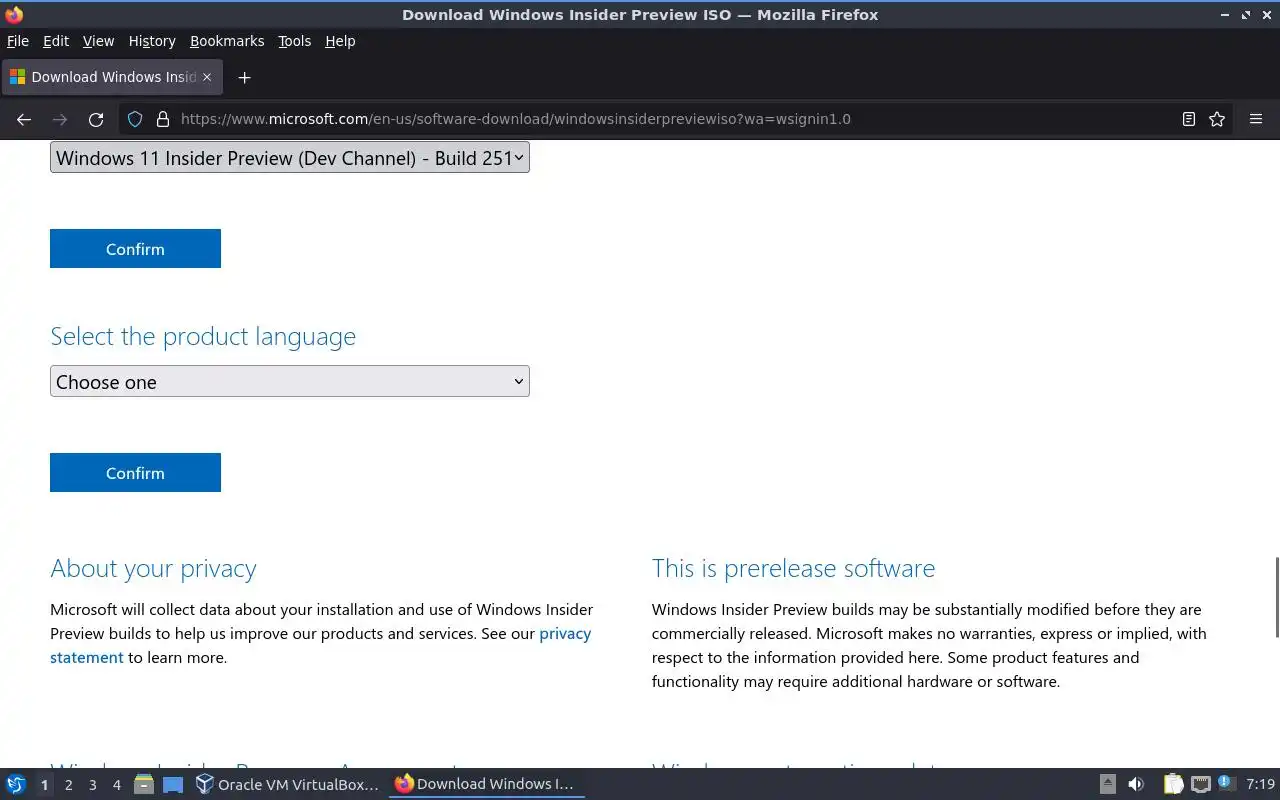Screen dimensions: 1280x800
Task: Open the product language Choose one dropdown
Action: pos(290,381)
